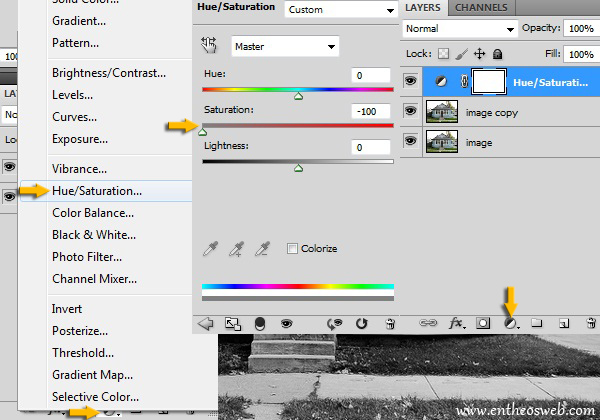Click the link layers chain icon
The image size is (600, 420).
point(428,323)
